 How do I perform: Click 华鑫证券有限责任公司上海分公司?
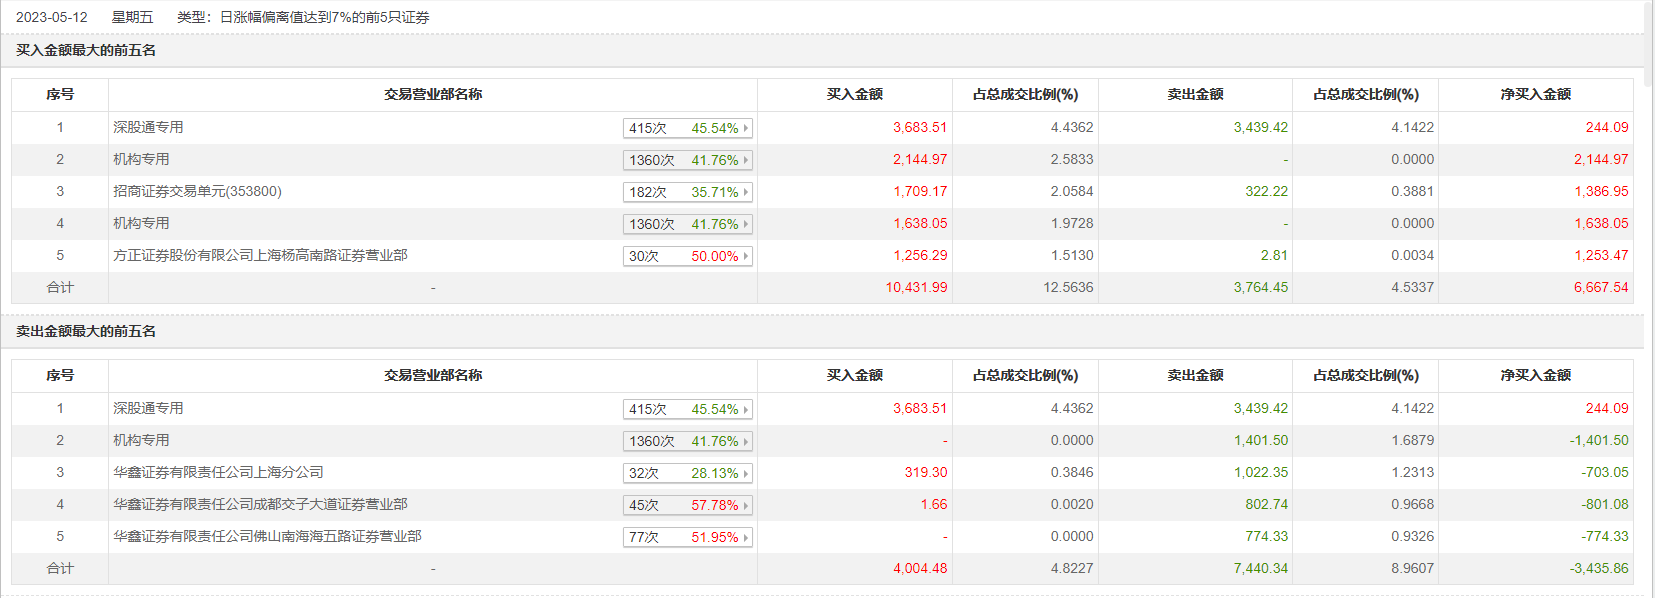click(x=218, y=472)
